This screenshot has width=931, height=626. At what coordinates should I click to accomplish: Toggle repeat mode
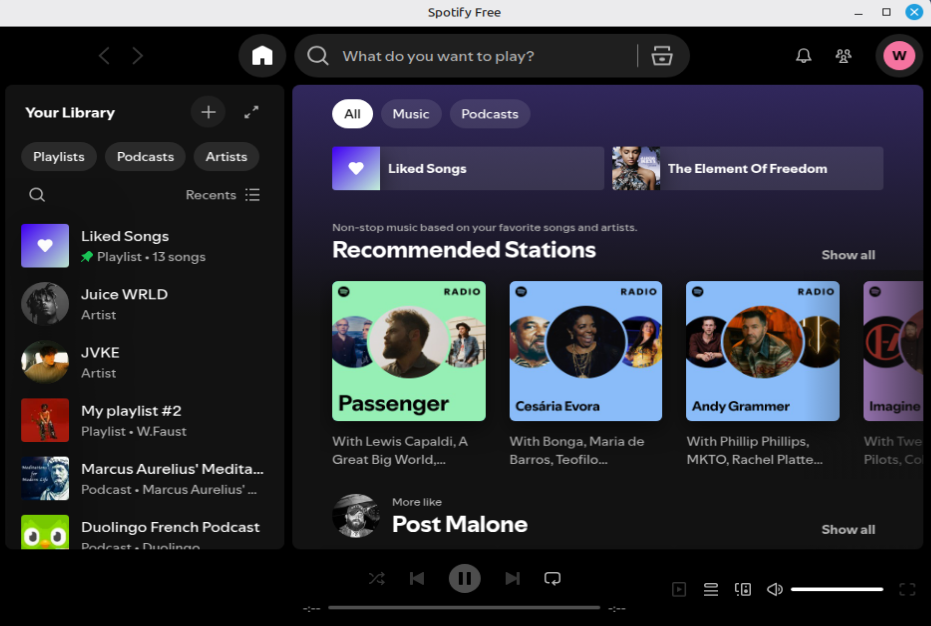click(x=552, y=578)
